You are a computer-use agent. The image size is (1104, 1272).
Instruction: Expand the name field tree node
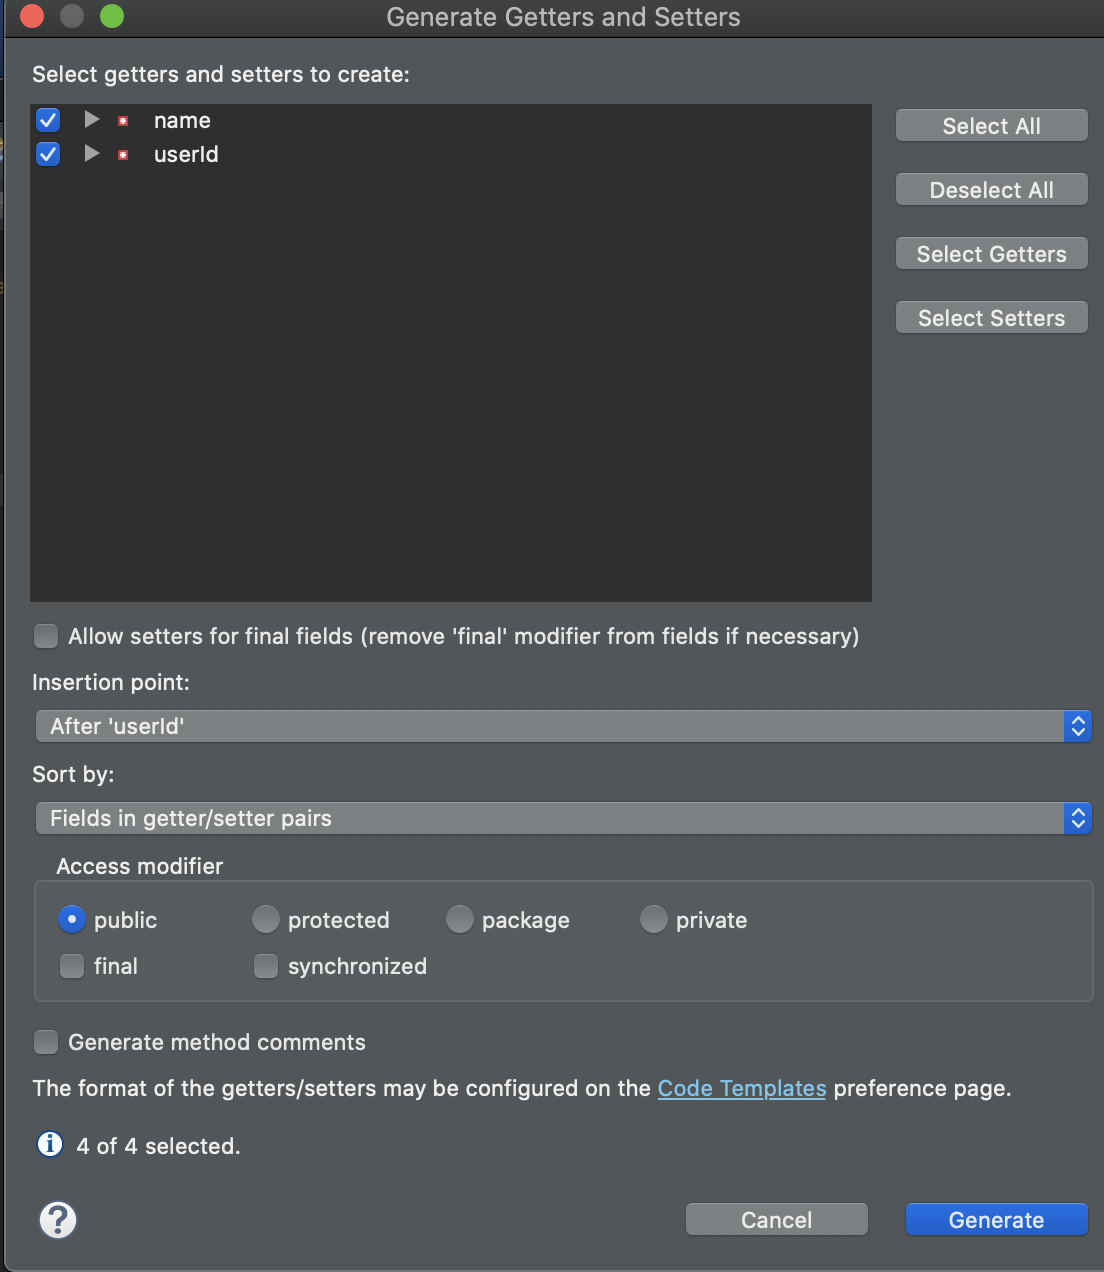(92, 120)
